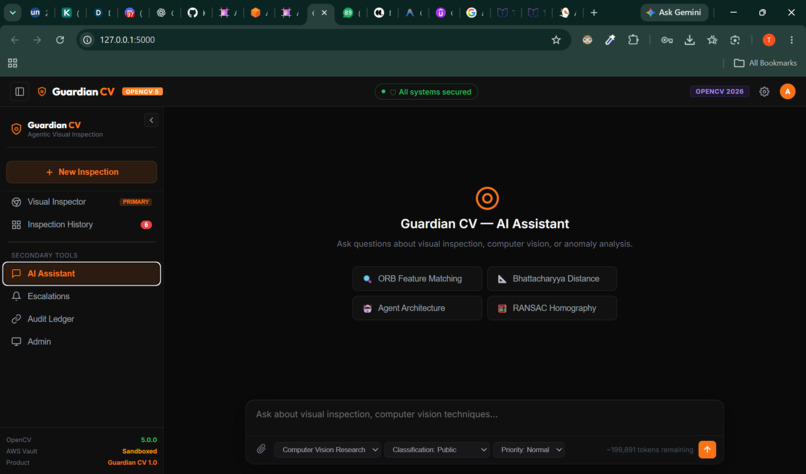This screenshot has height=474, width=806.
Task: Open the apps grid in bookmarks bar
Action: point(12,63)
